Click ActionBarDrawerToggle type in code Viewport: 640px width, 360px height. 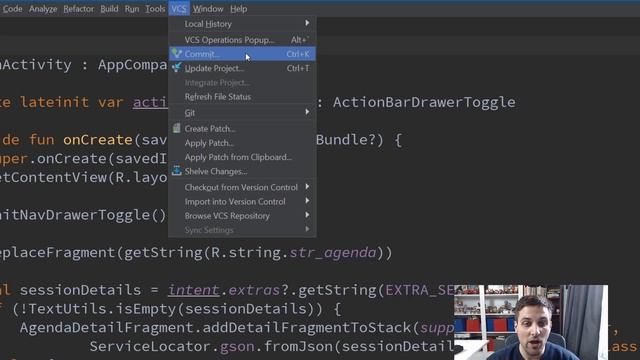point(424,102)
